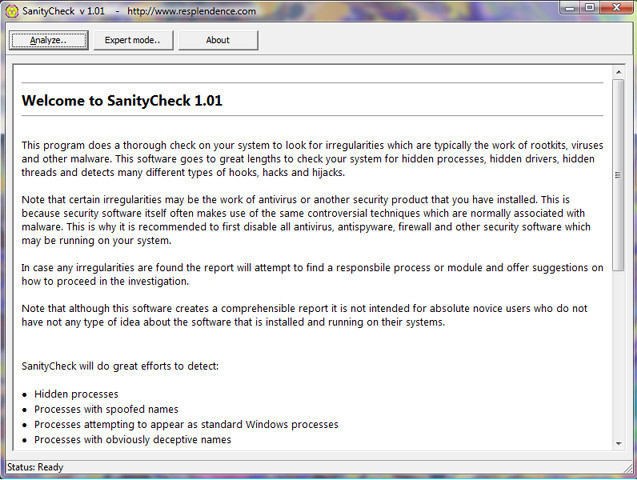Click the vertical scrollbar thumb
The height and width of the screenshot is (480, 637).
click(618, 175)
